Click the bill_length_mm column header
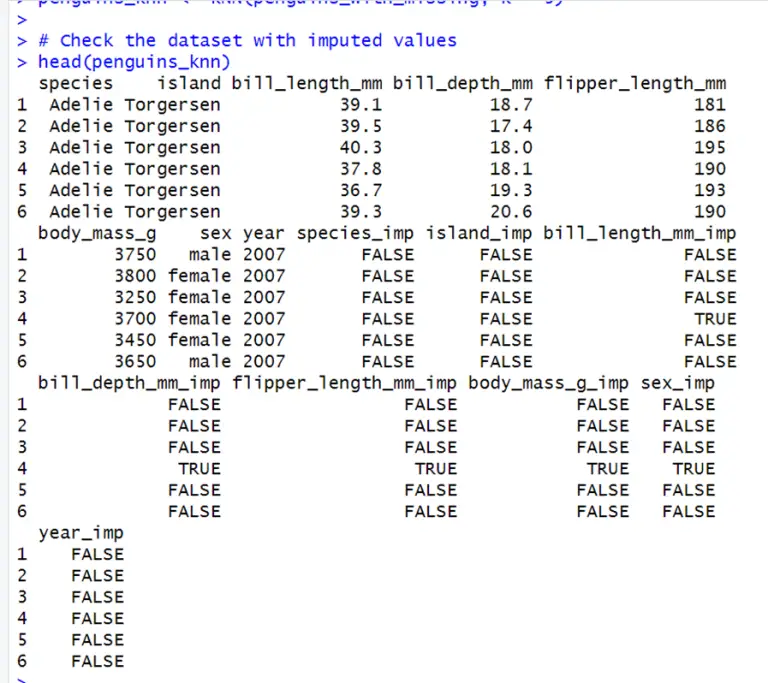The image size is (768, 683). pos(307,83)
